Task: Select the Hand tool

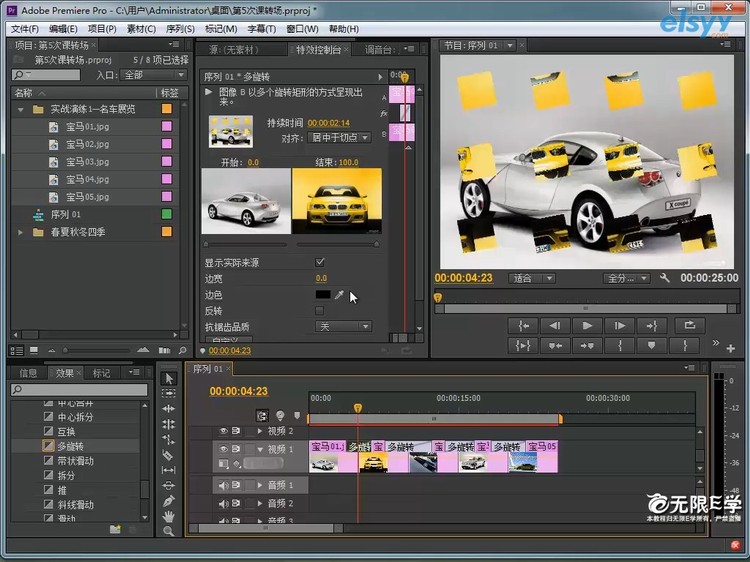Action: pyautogui.click(x=168, y=517)
